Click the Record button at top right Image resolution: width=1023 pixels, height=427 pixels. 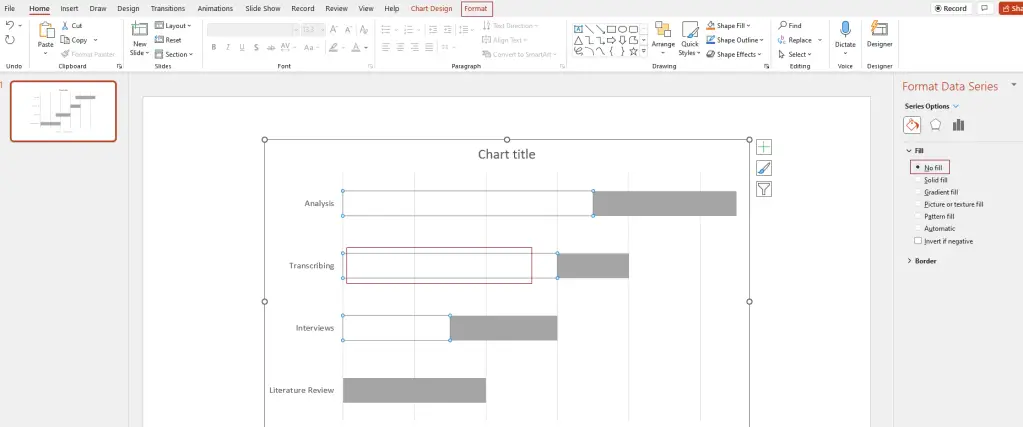pos(951,8)
